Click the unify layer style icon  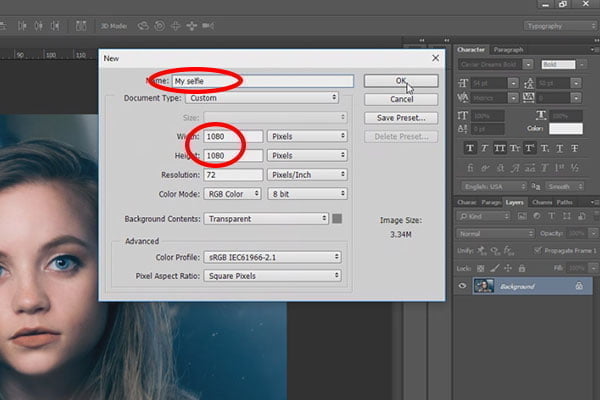tap(509, 251)
